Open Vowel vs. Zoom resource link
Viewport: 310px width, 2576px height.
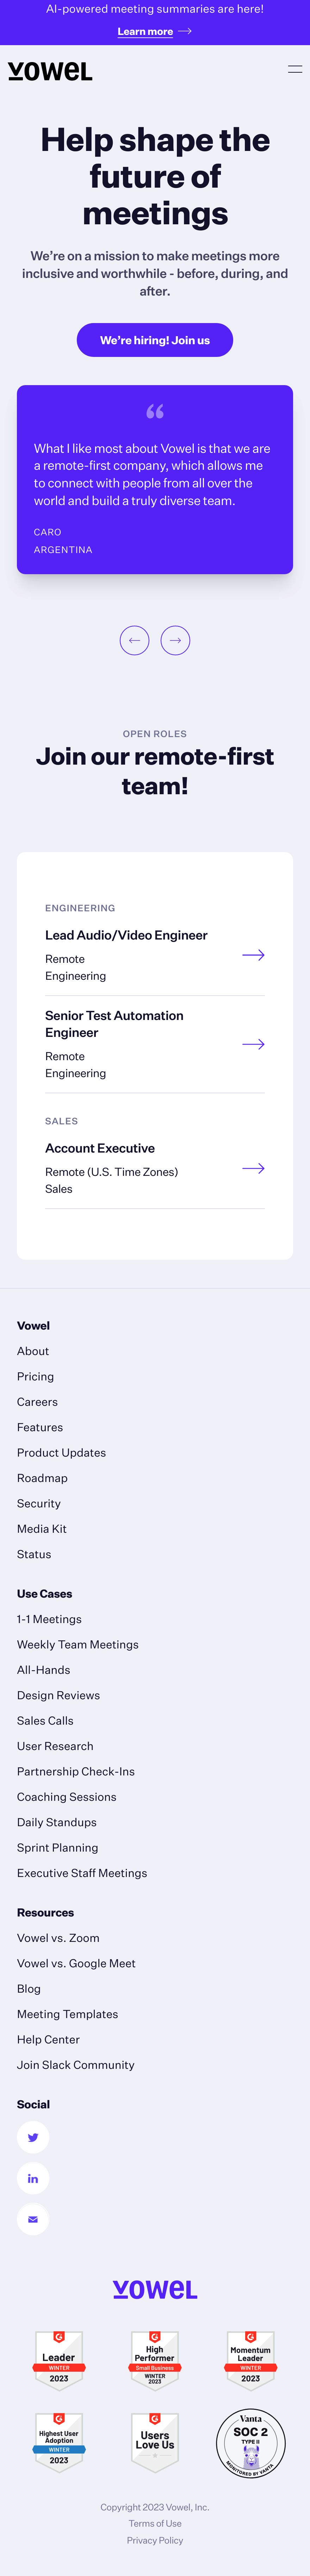click(58, 1937)
